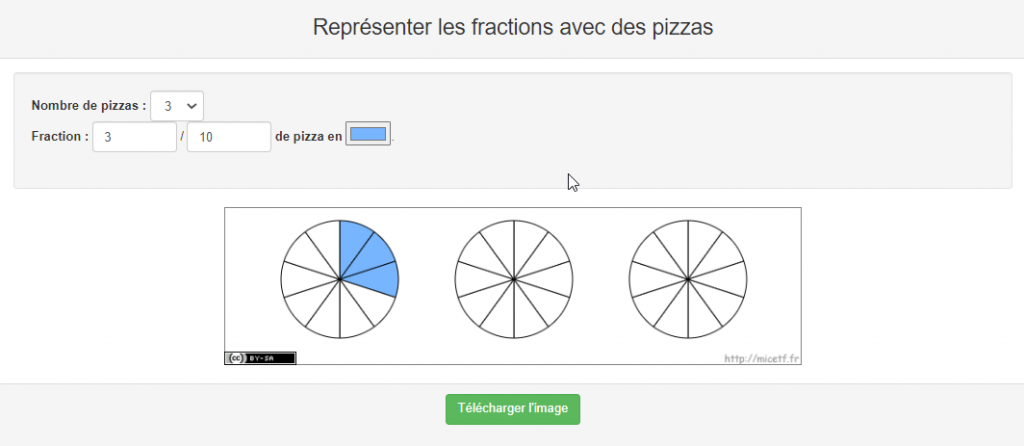Click the center of the third pizza
This screenshot has height=446, width=1024.
pos(688,278)
